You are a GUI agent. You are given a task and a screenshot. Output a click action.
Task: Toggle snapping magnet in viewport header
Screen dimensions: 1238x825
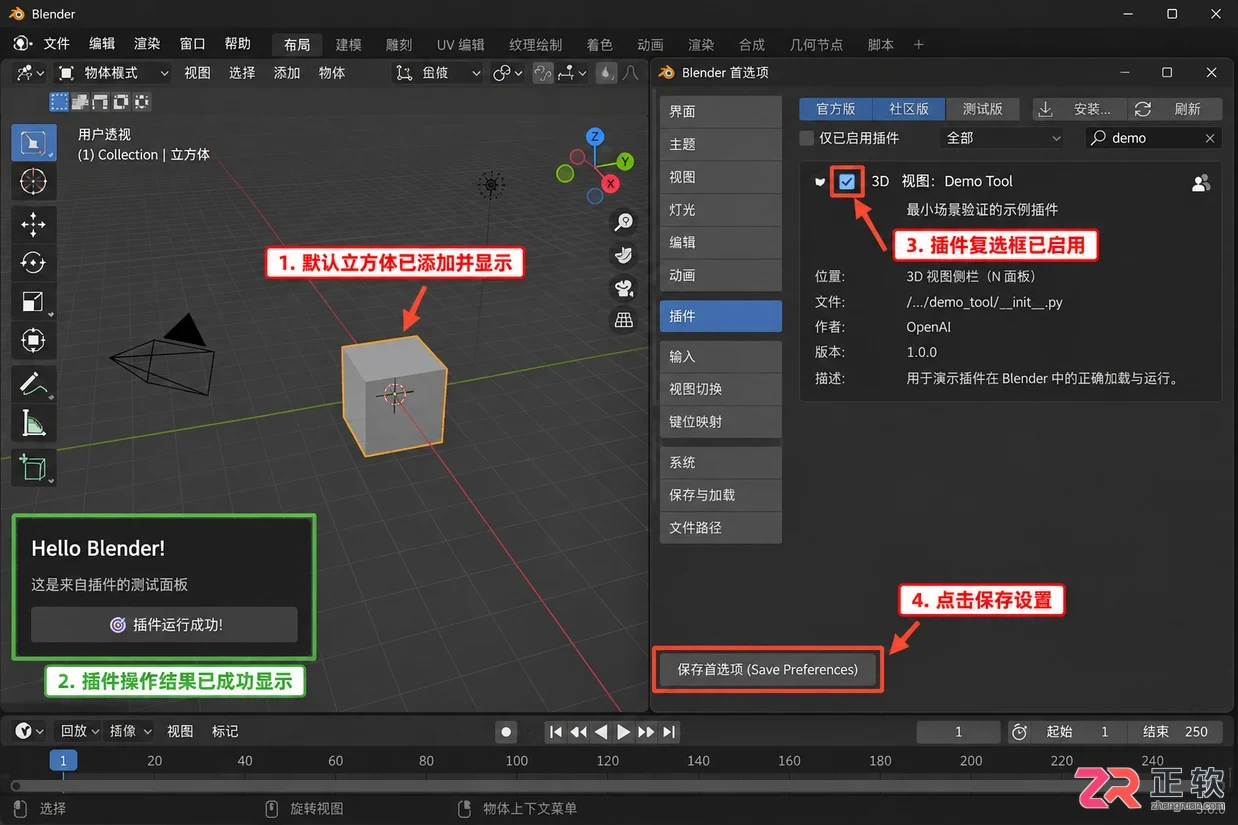pos(543,72)
